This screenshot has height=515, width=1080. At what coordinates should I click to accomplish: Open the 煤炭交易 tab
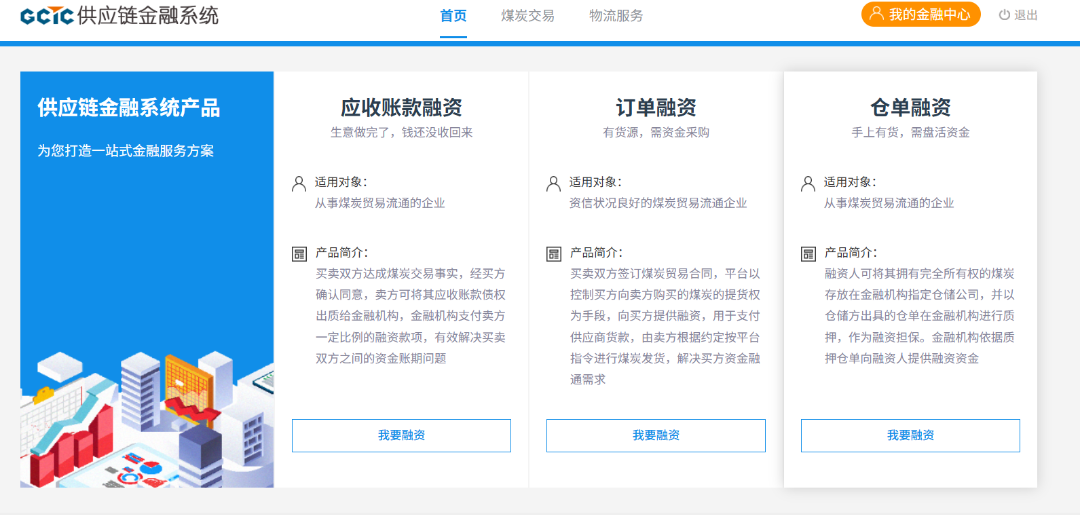527,16
